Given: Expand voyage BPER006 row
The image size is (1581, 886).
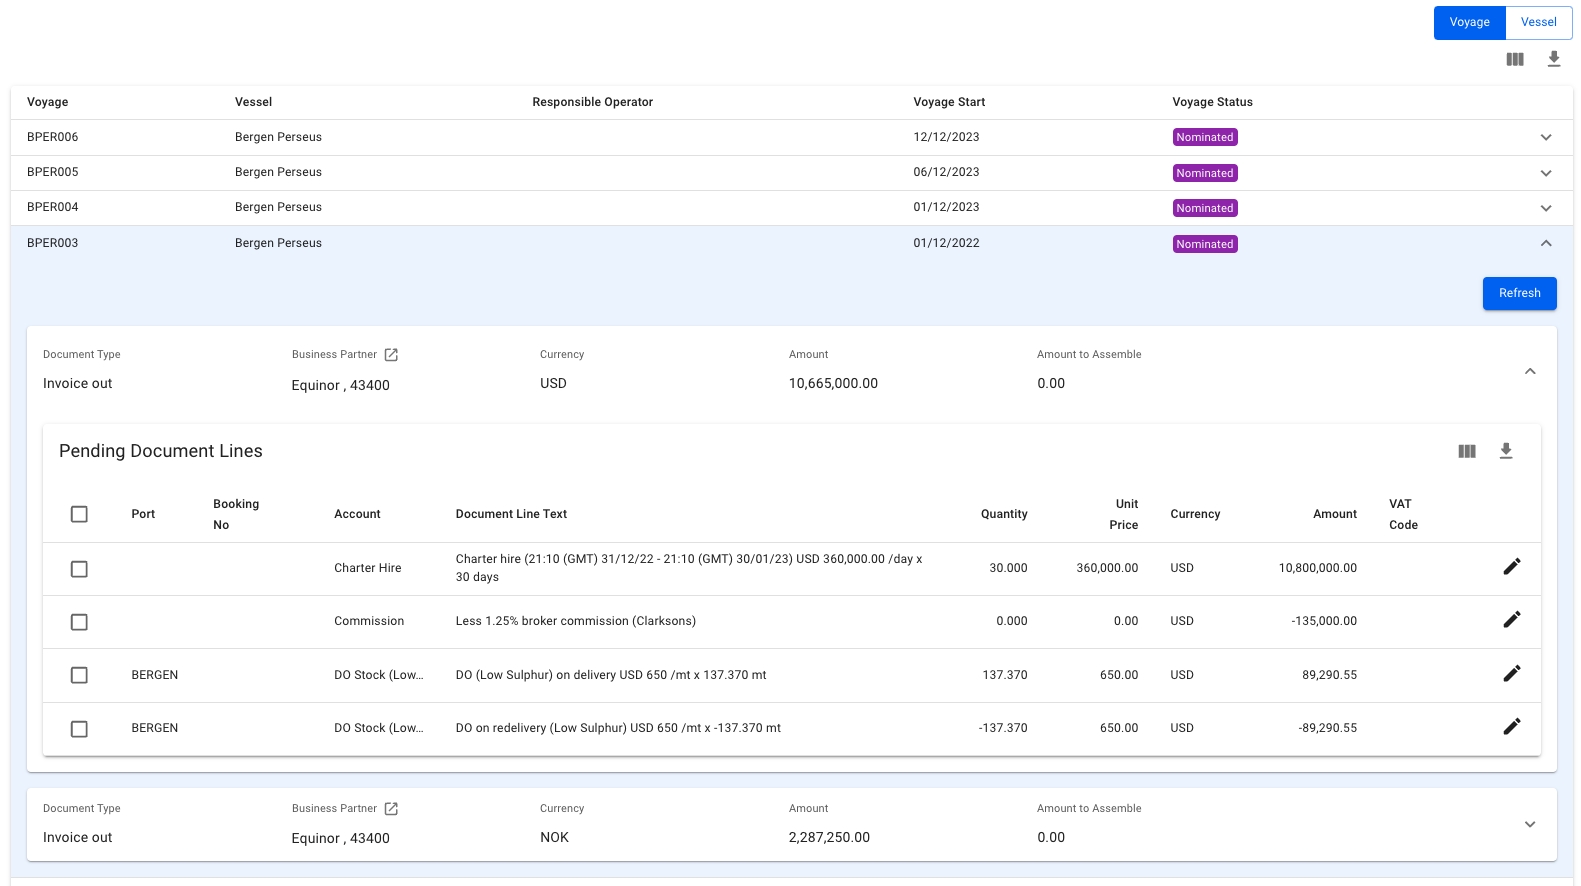Looking at the screenshot, I should click(1545, 138).
